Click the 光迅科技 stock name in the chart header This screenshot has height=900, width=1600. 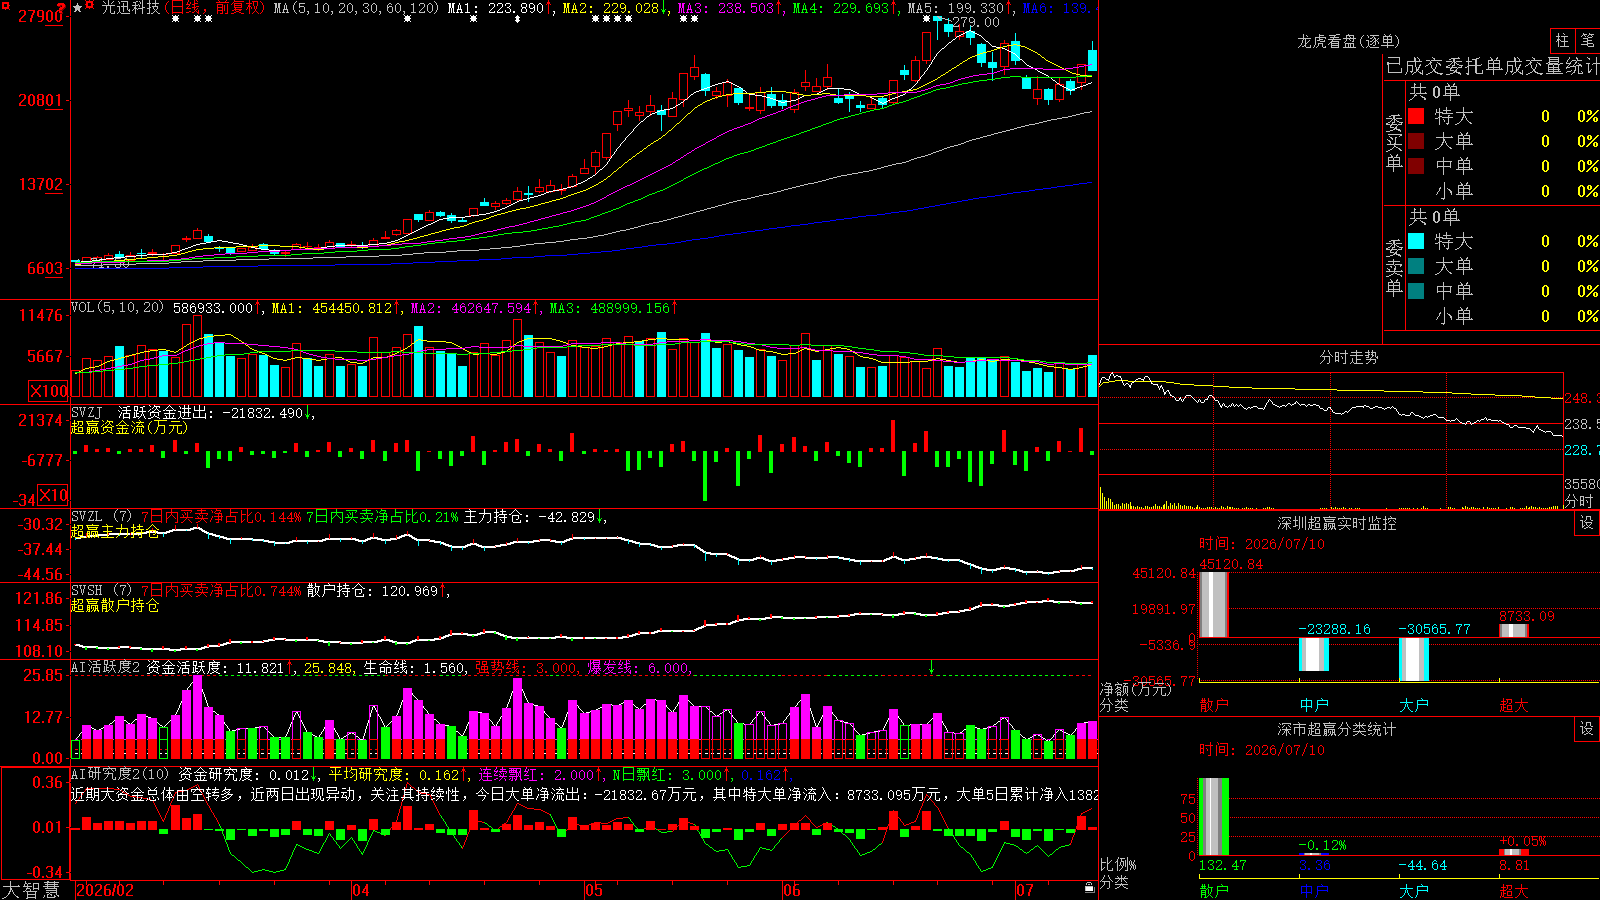[130, 8]
